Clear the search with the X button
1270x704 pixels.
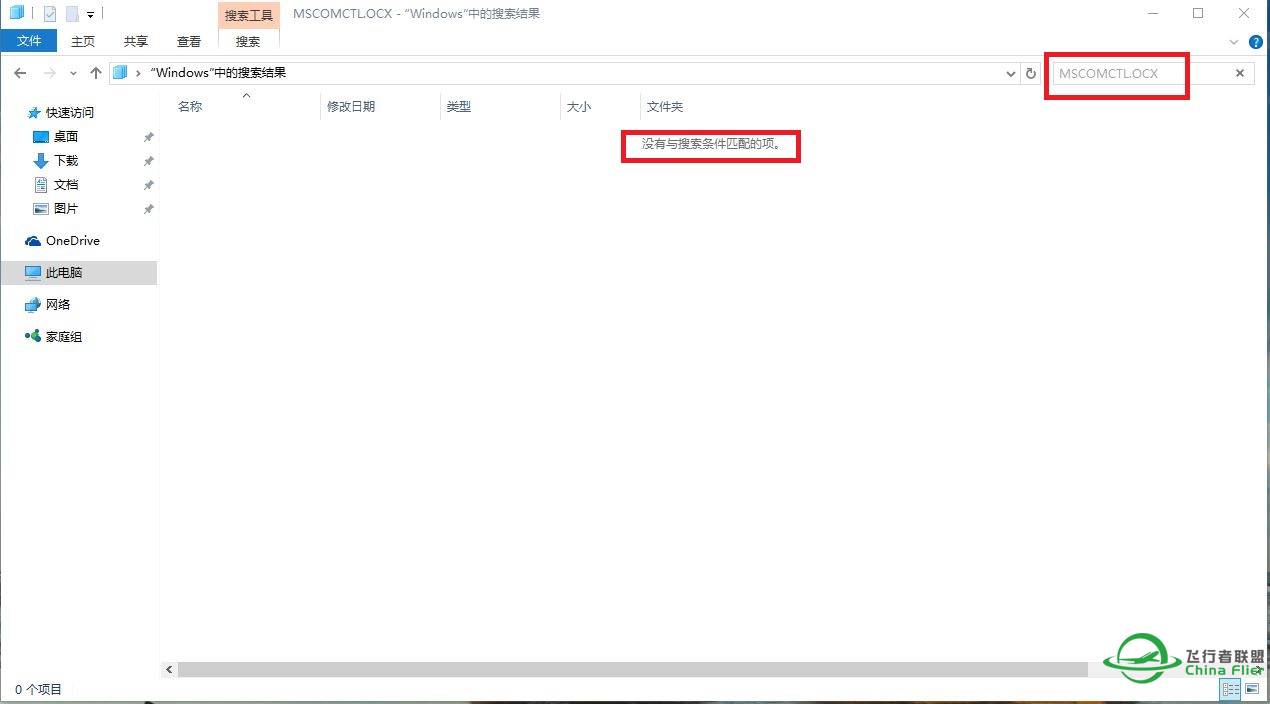(1239, 72)
